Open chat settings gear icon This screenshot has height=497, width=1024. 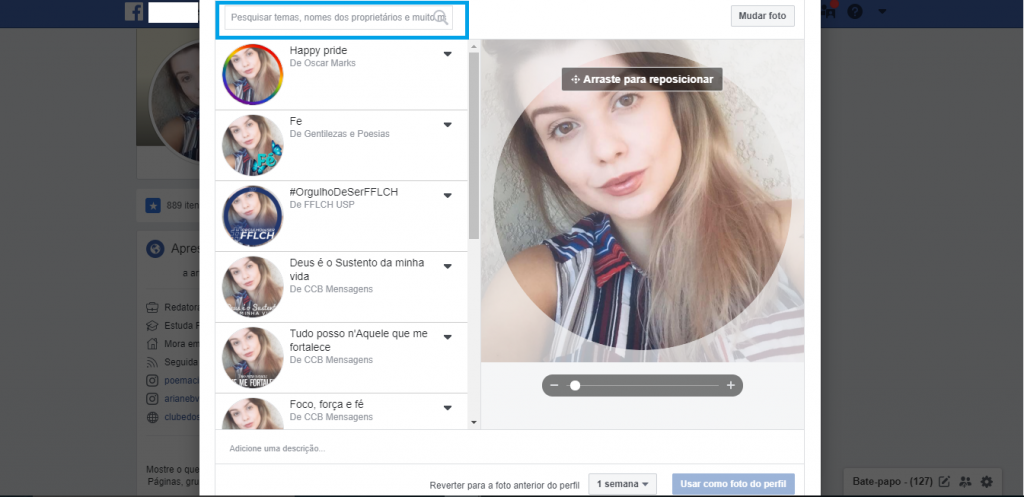click(987, 482)
